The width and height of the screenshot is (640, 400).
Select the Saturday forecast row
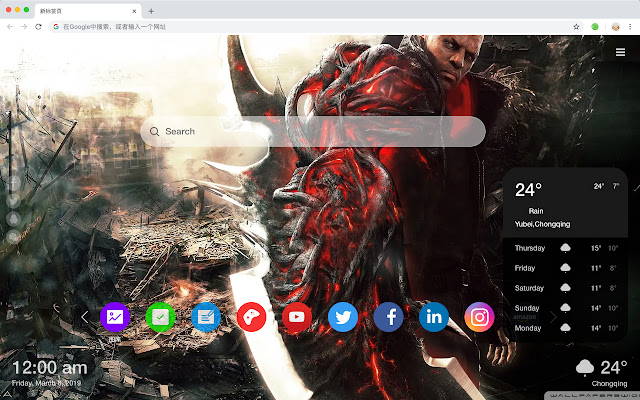(566, 288)
